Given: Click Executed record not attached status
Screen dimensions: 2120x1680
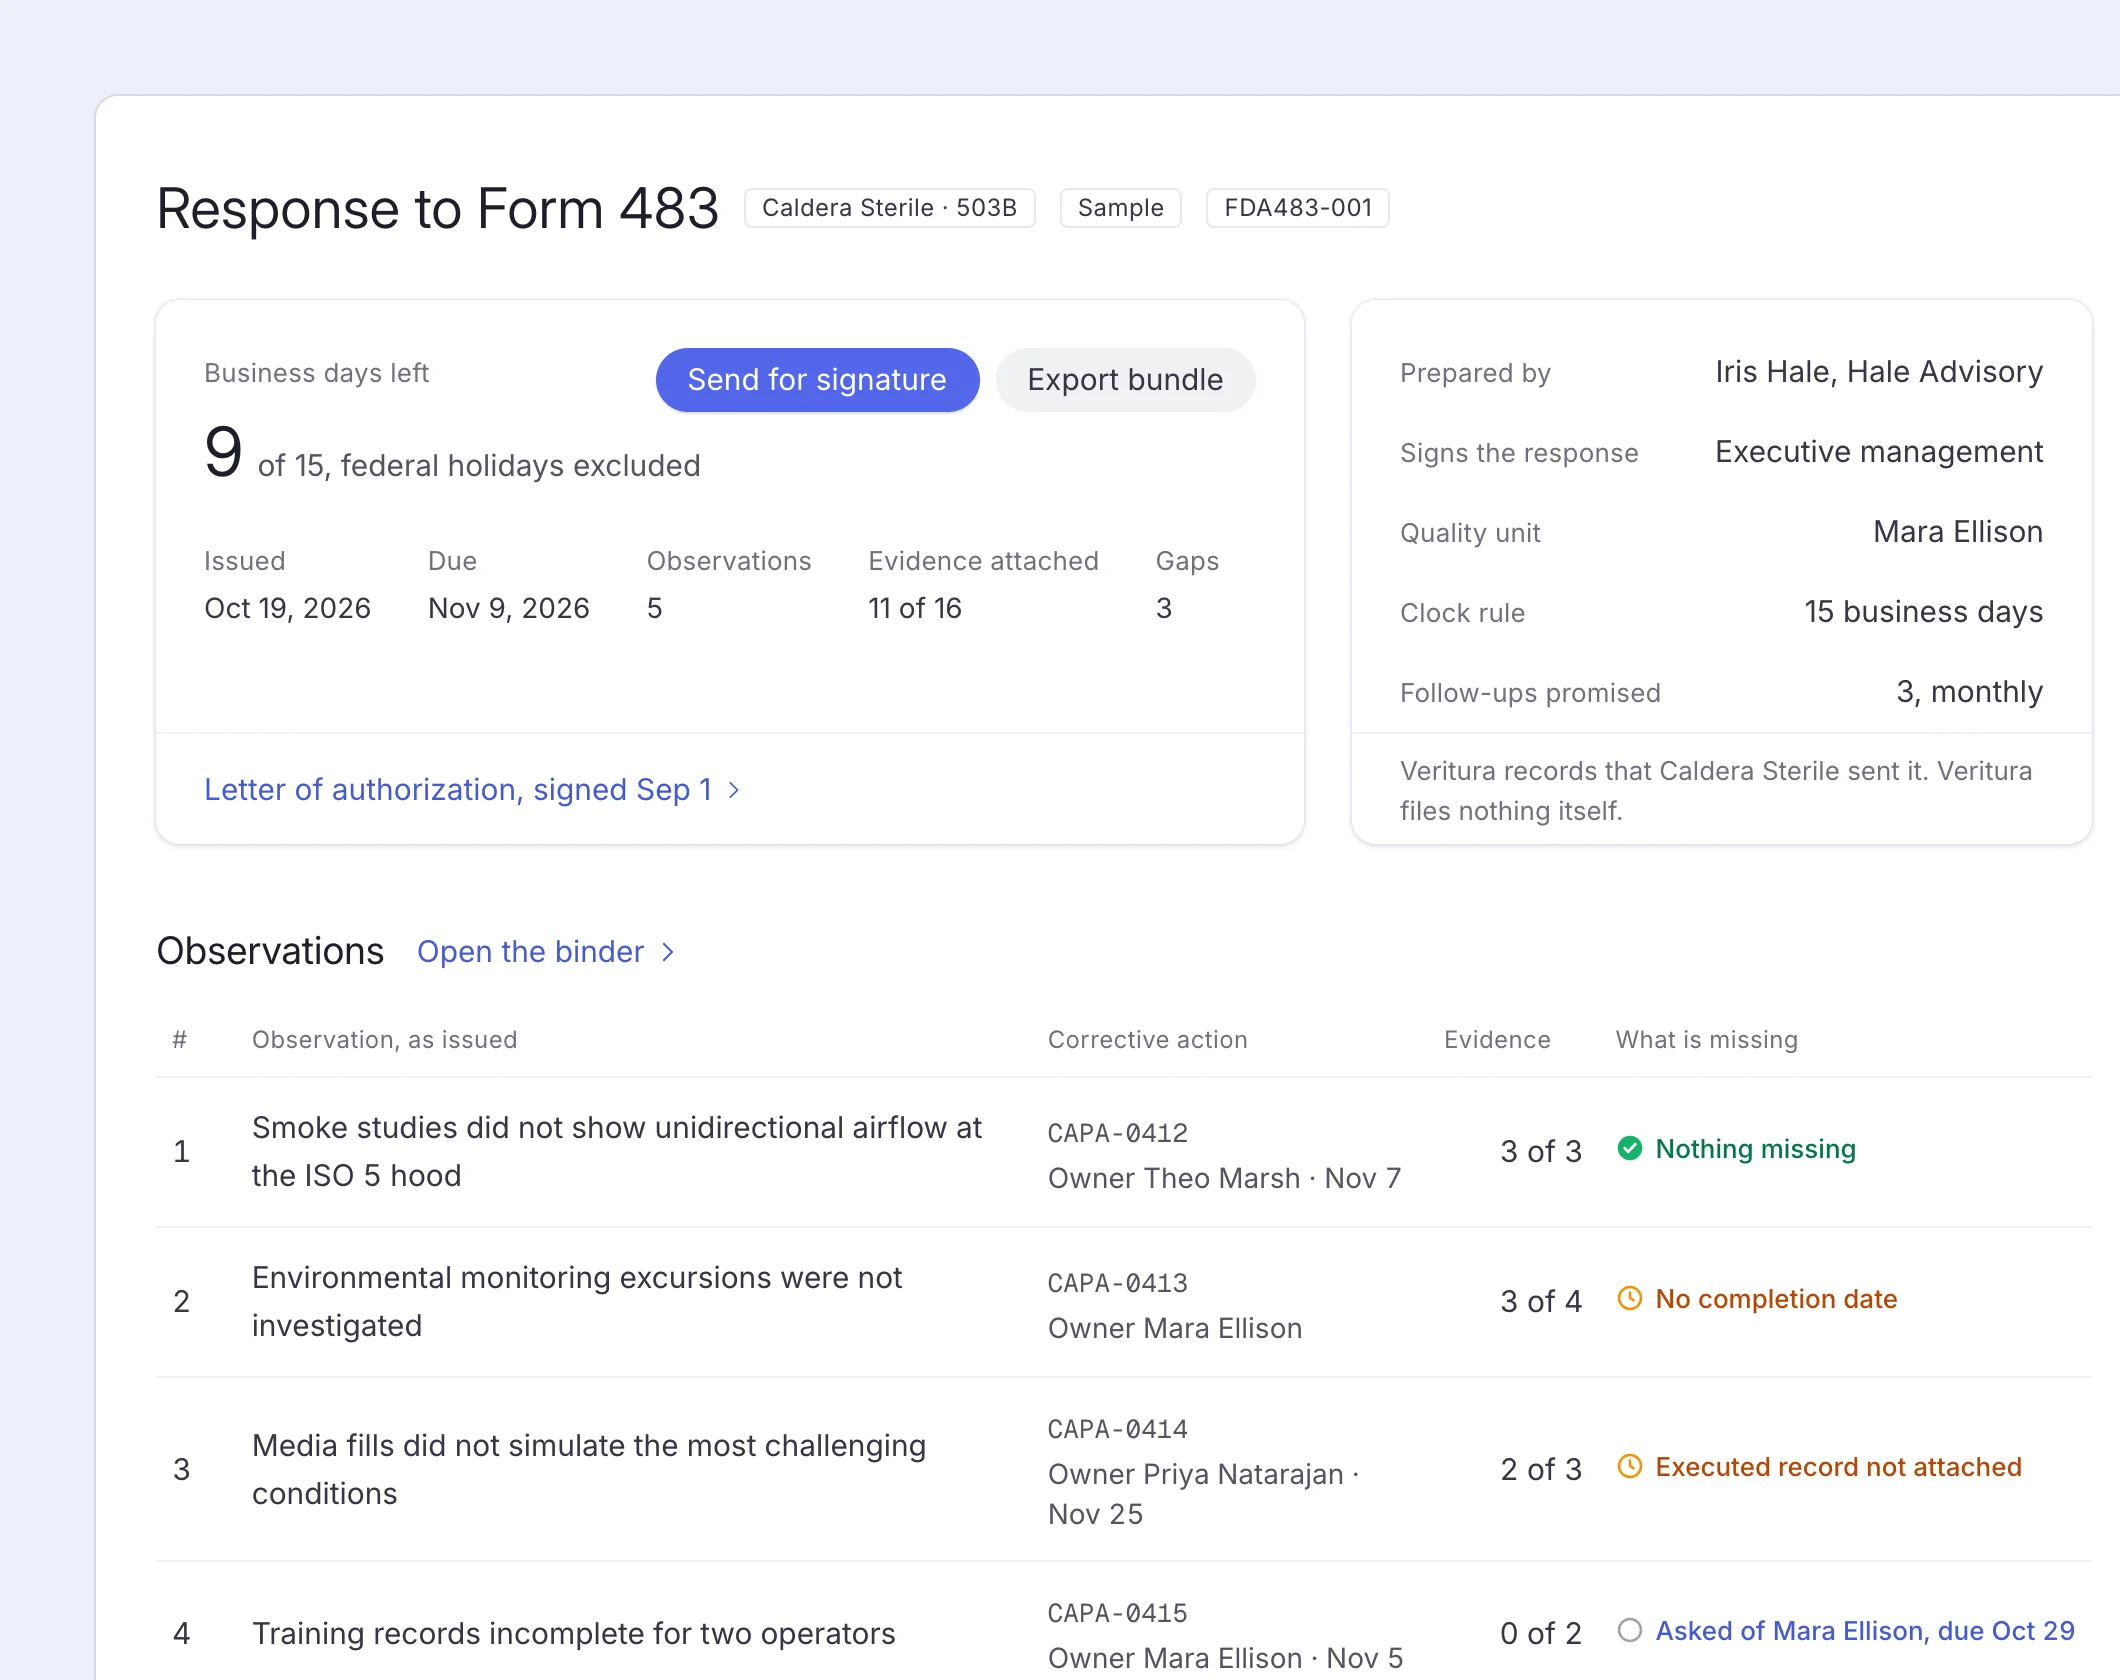Looking at the screenshot, I should [1838, 1466].
